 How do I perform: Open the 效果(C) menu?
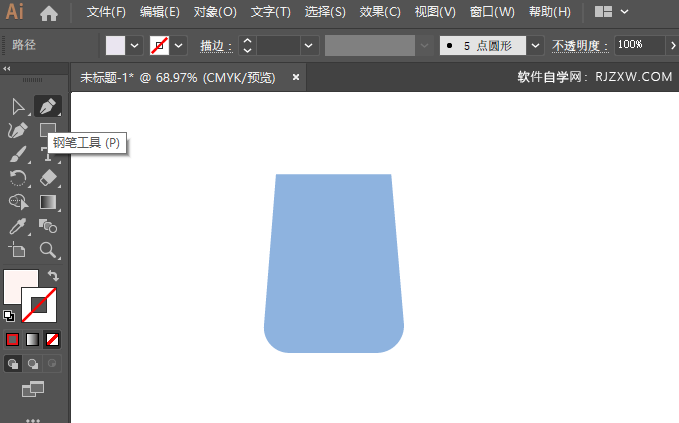(380, 12)
